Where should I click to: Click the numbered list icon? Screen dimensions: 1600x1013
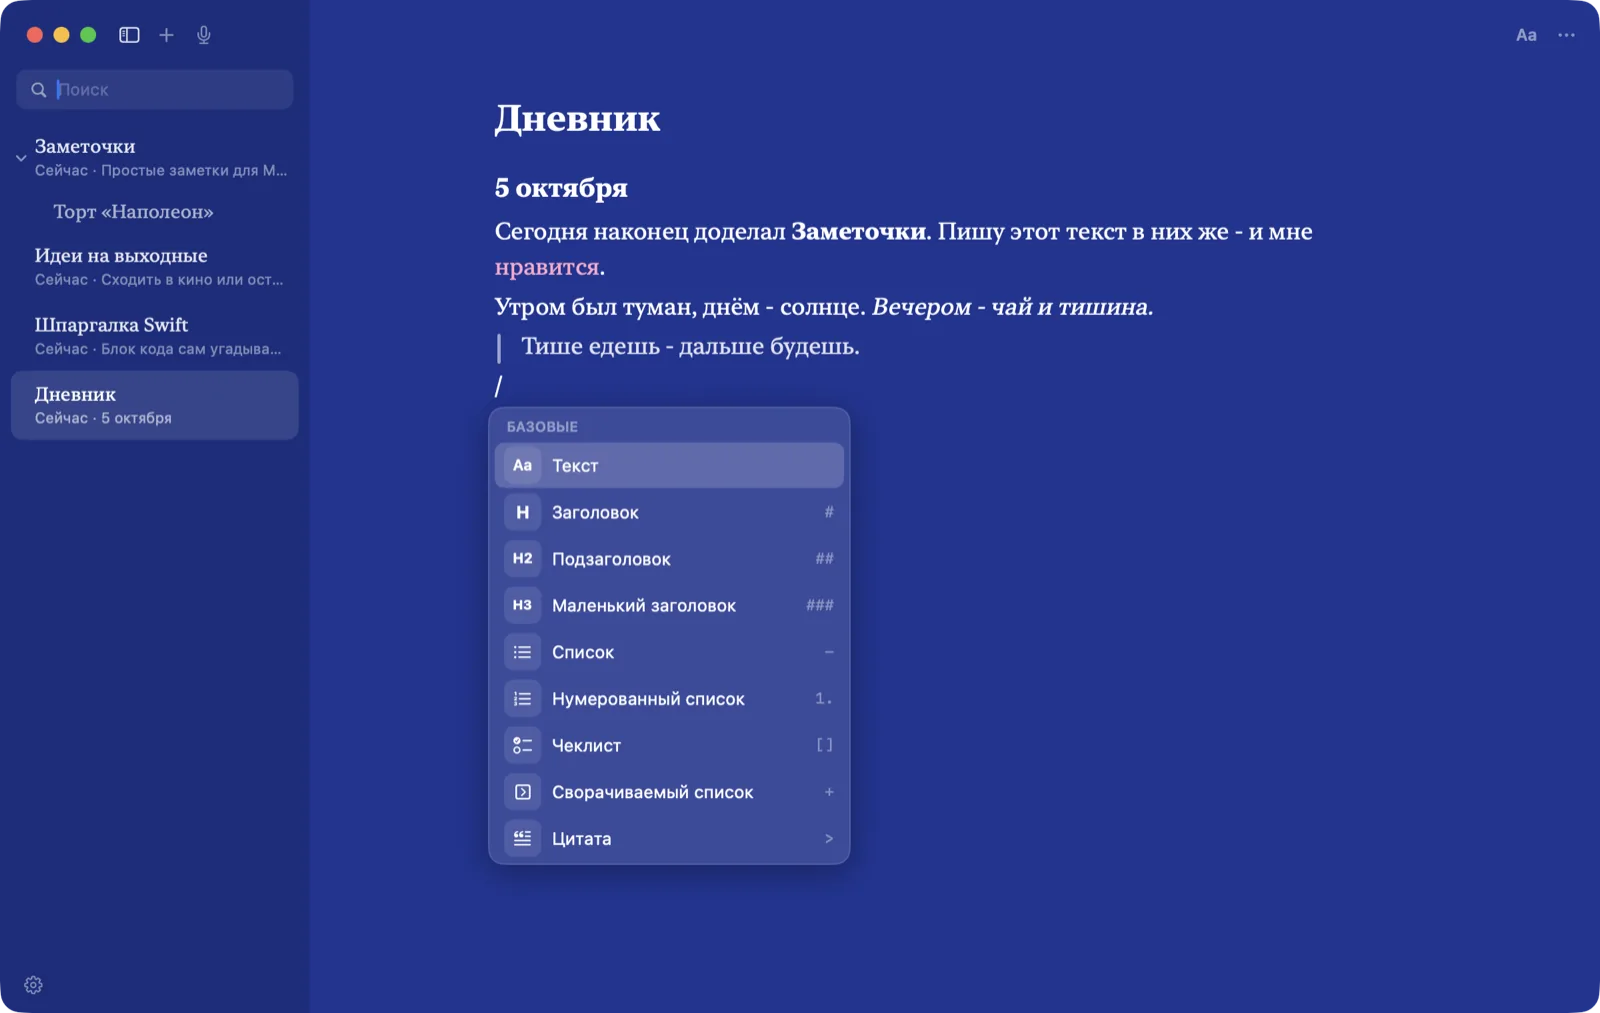coord(522,699)
